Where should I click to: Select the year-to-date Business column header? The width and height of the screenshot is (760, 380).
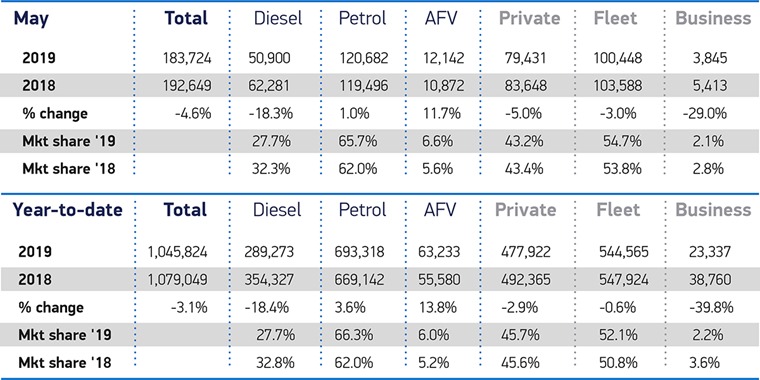713,210
